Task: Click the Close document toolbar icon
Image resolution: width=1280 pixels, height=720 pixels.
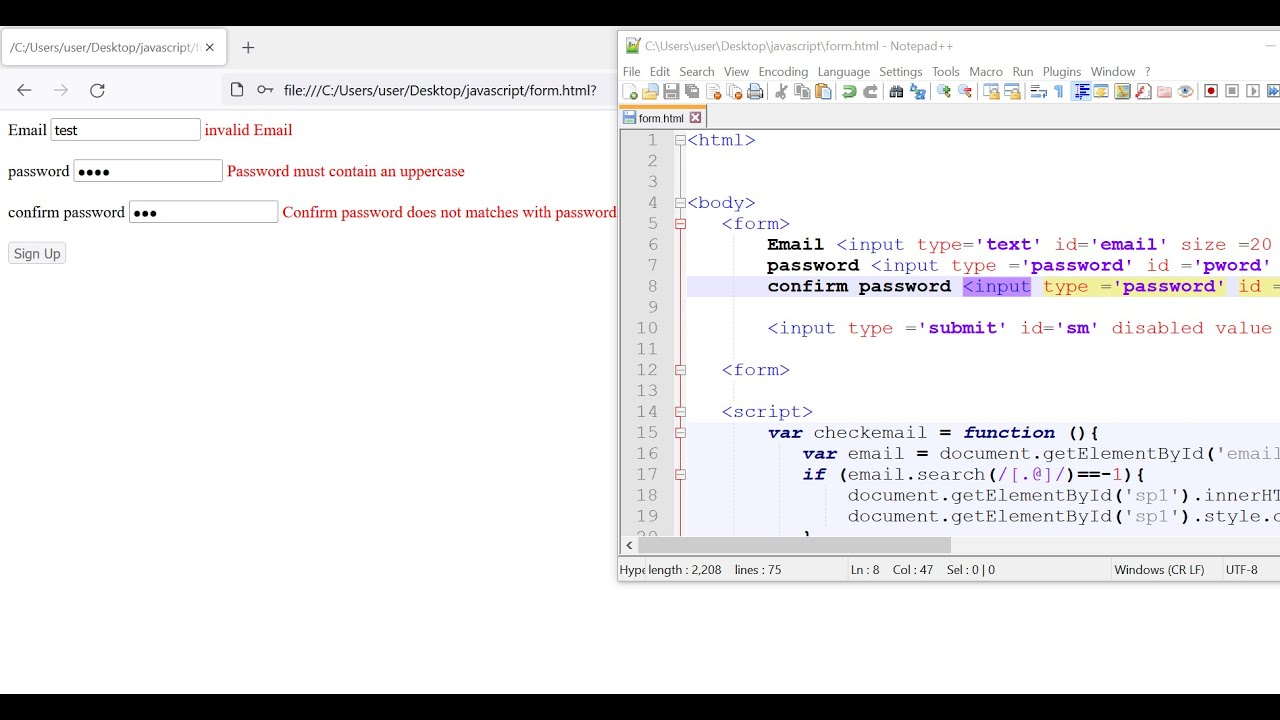Action: click(x=713, y=91)
